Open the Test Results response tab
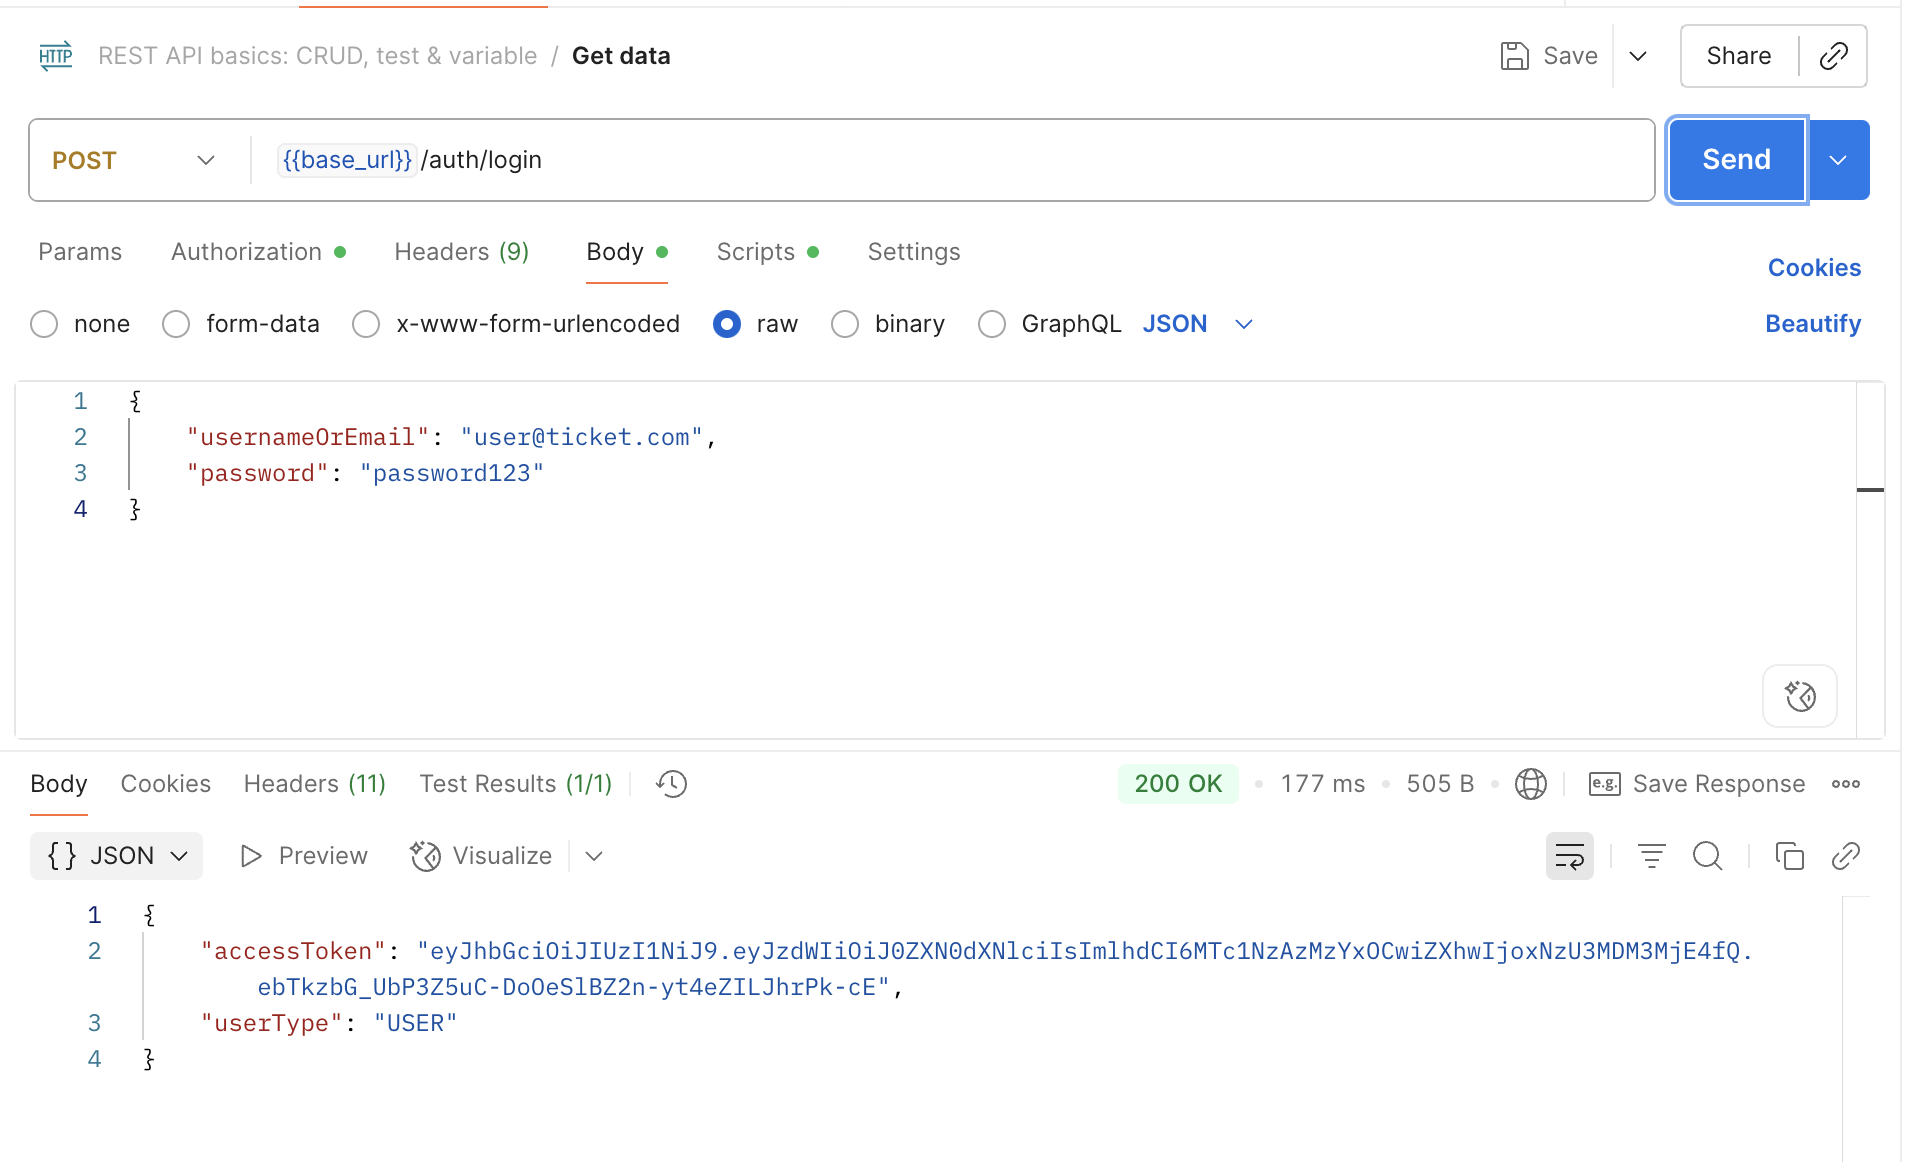The width and height of the screenshot is (1914, 1162). click(x=515, y=784)
